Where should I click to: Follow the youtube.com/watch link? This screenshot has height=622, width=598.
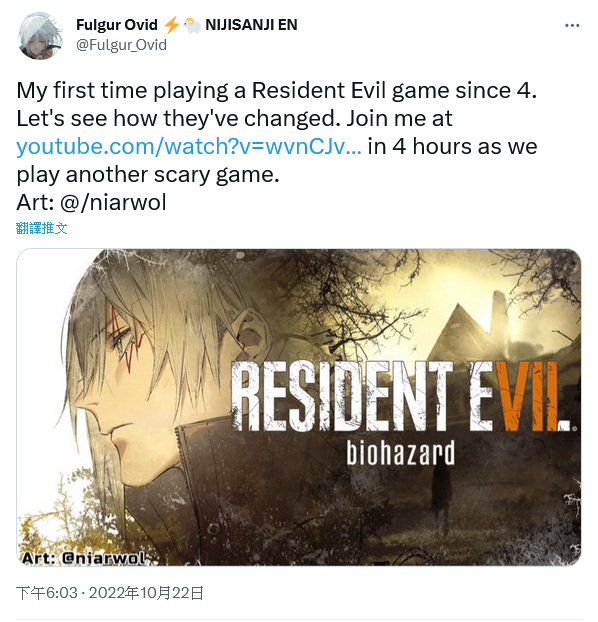coord(189,146)
